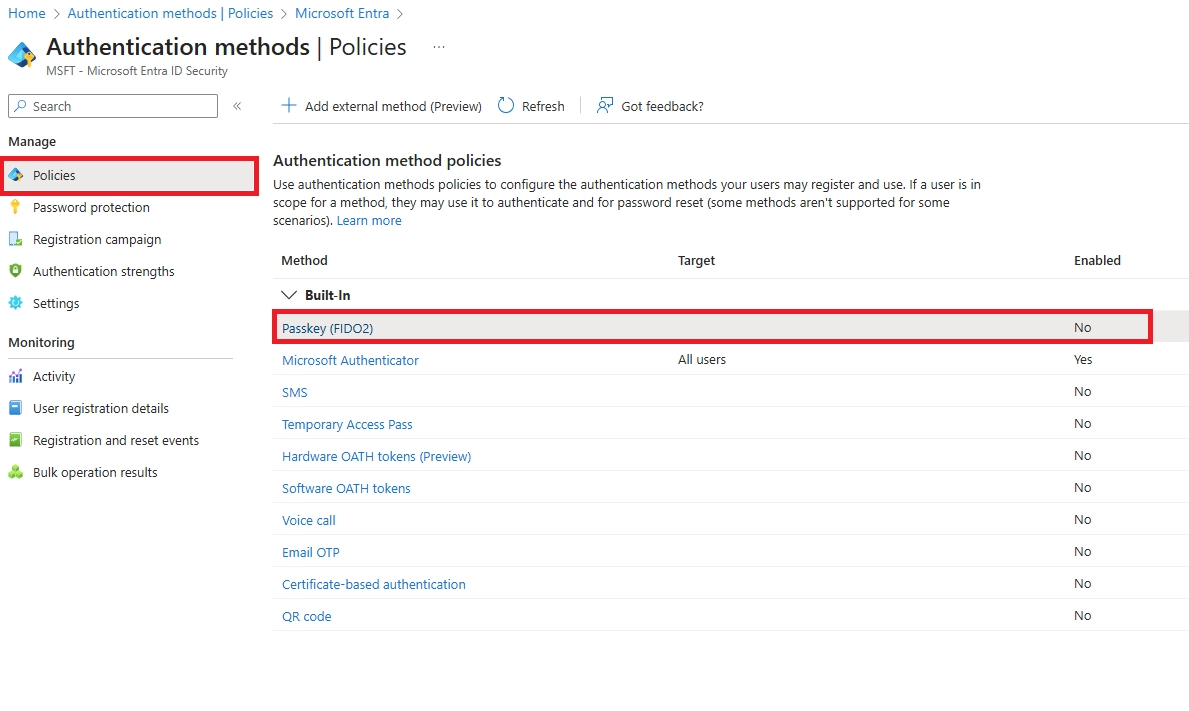The image size is (1189, 711).
Task: Click the Learn more link
Action: [x=369, y=220]
